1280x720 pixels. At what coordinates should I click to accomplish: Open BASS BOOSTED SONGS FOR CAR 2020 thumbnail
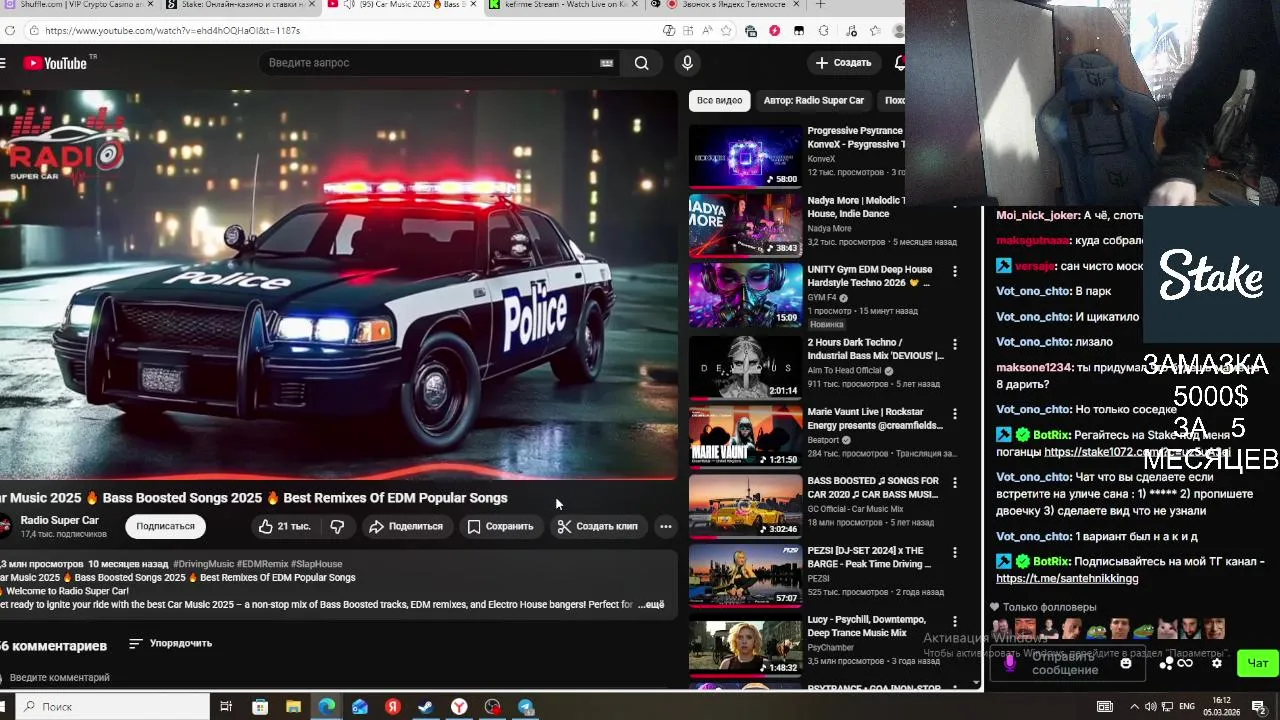pos(745,505)
